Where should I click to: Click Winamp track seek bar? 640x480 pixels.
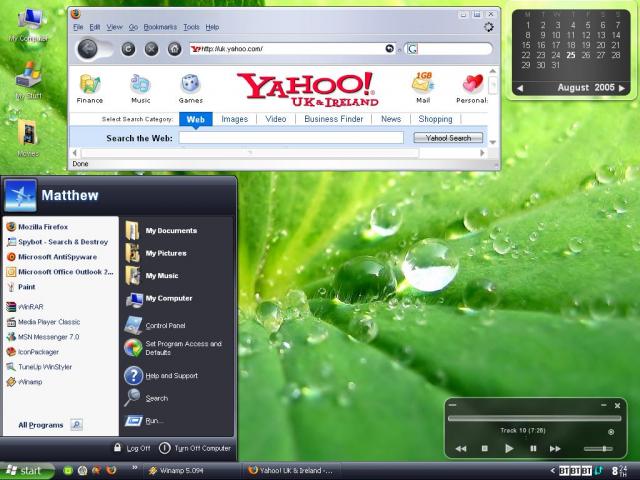tap(534, 418)
